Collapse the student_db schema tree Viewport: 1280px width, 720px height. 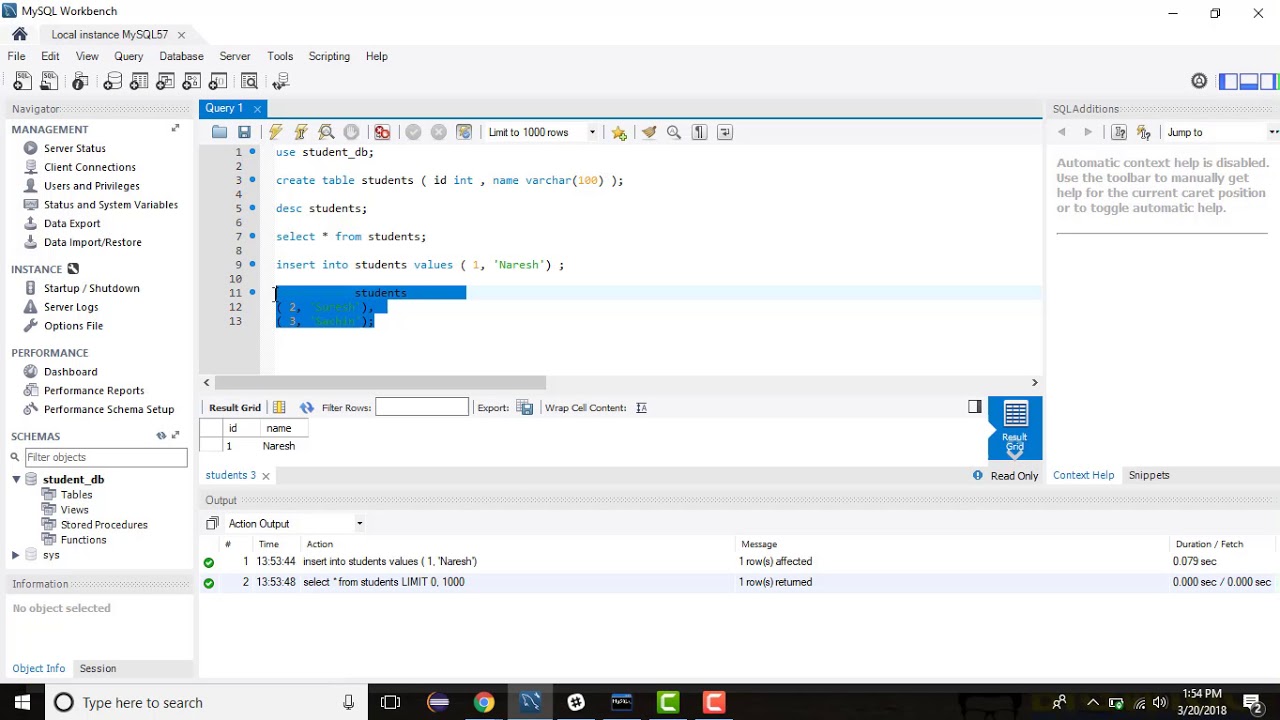click(x=16, y=480)
